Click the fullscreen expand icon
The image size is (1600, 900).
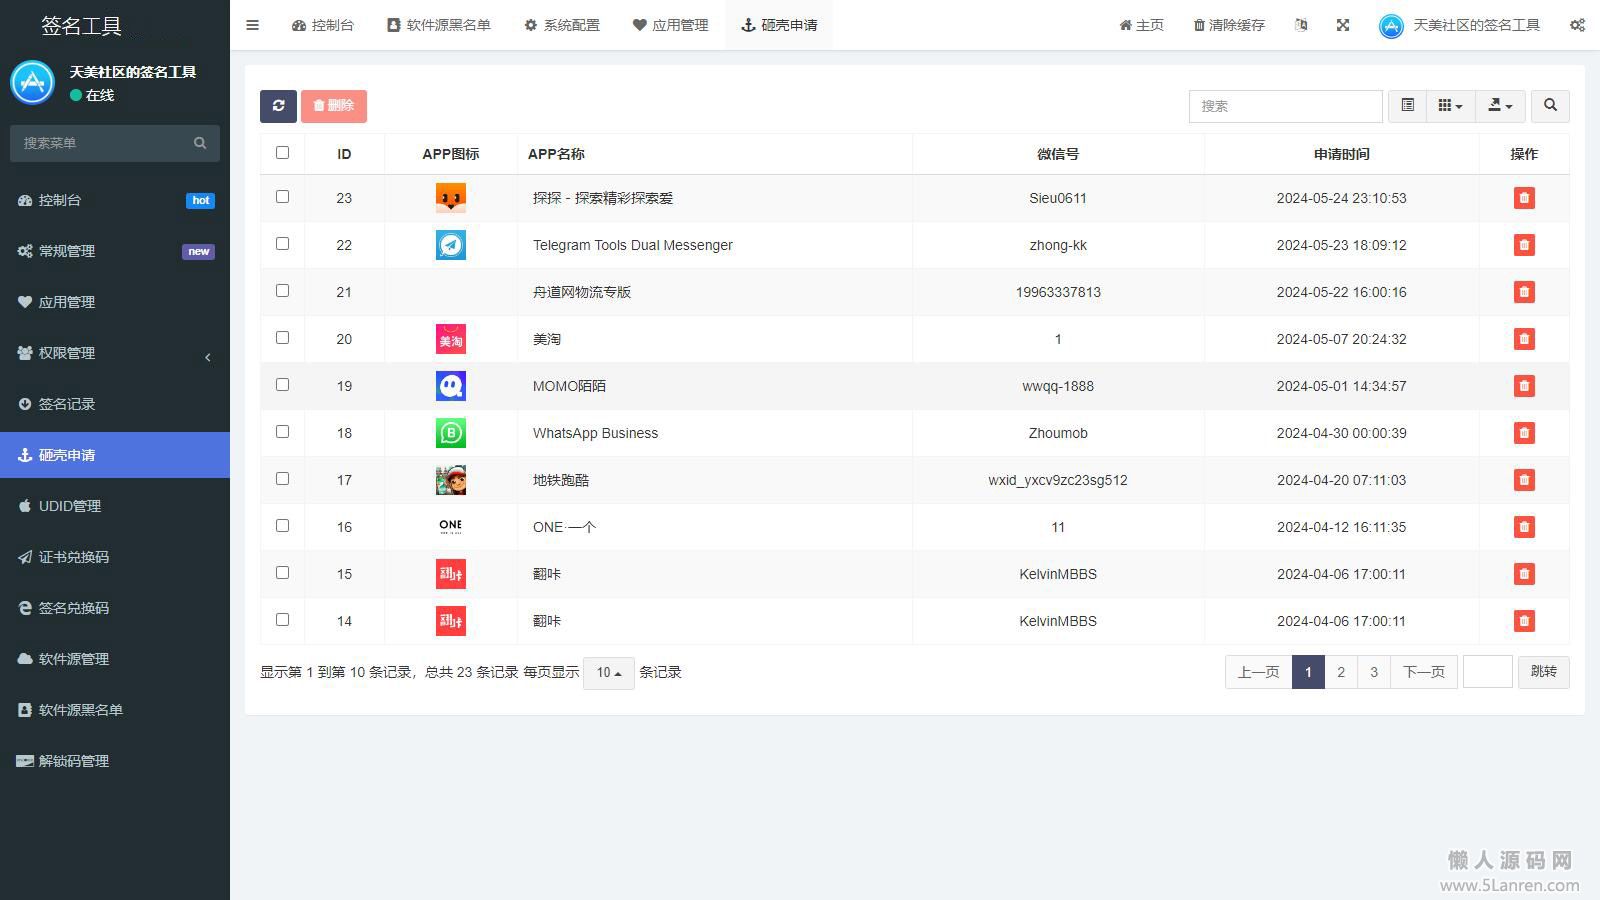point(1343,25)
